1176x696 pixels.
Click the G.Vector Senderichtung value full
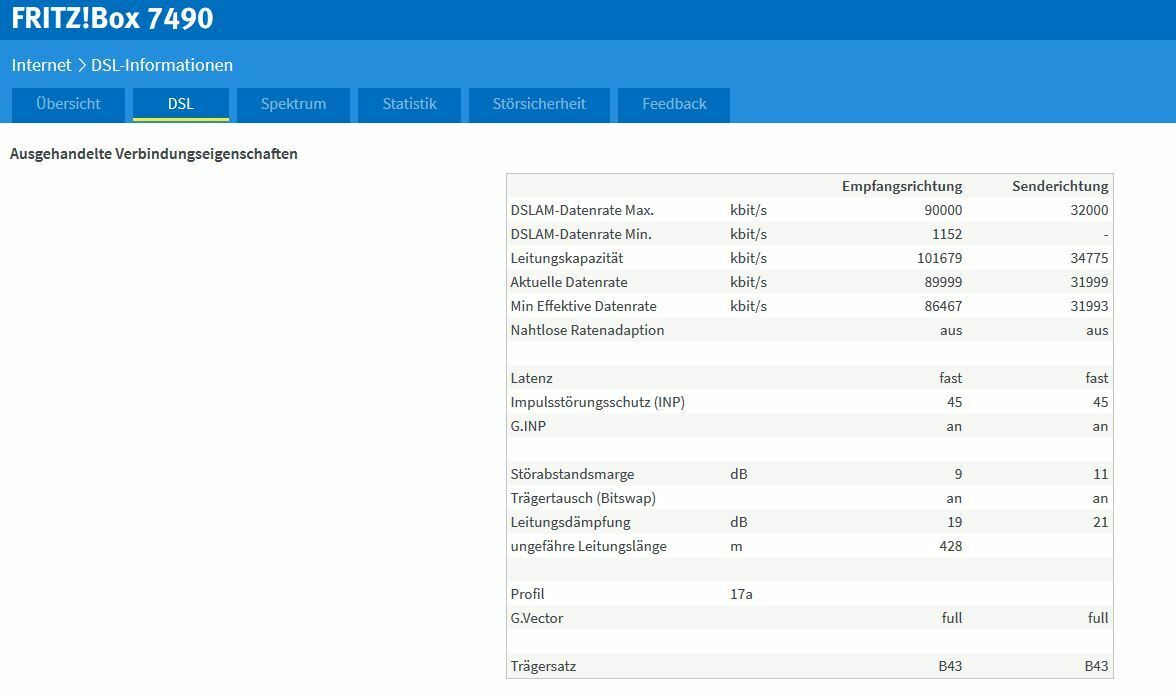(x=1098, y=618)
